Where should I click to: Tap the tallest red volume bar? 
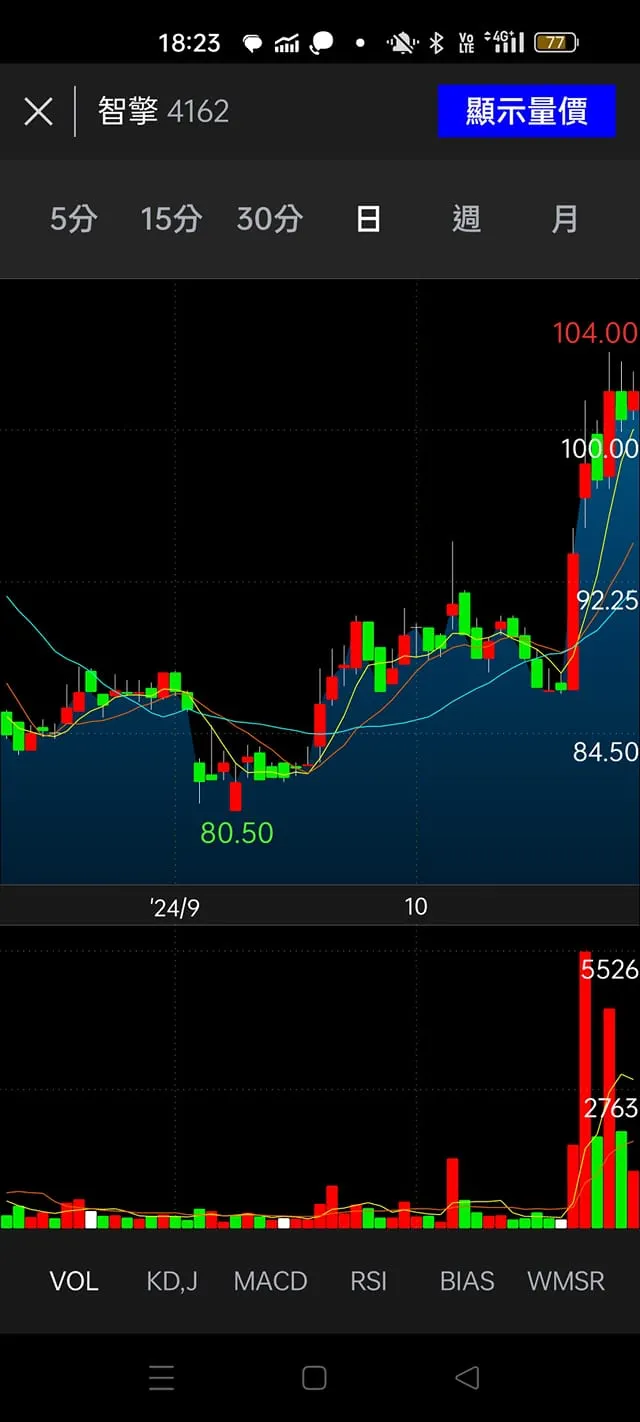coord(585,1090)
